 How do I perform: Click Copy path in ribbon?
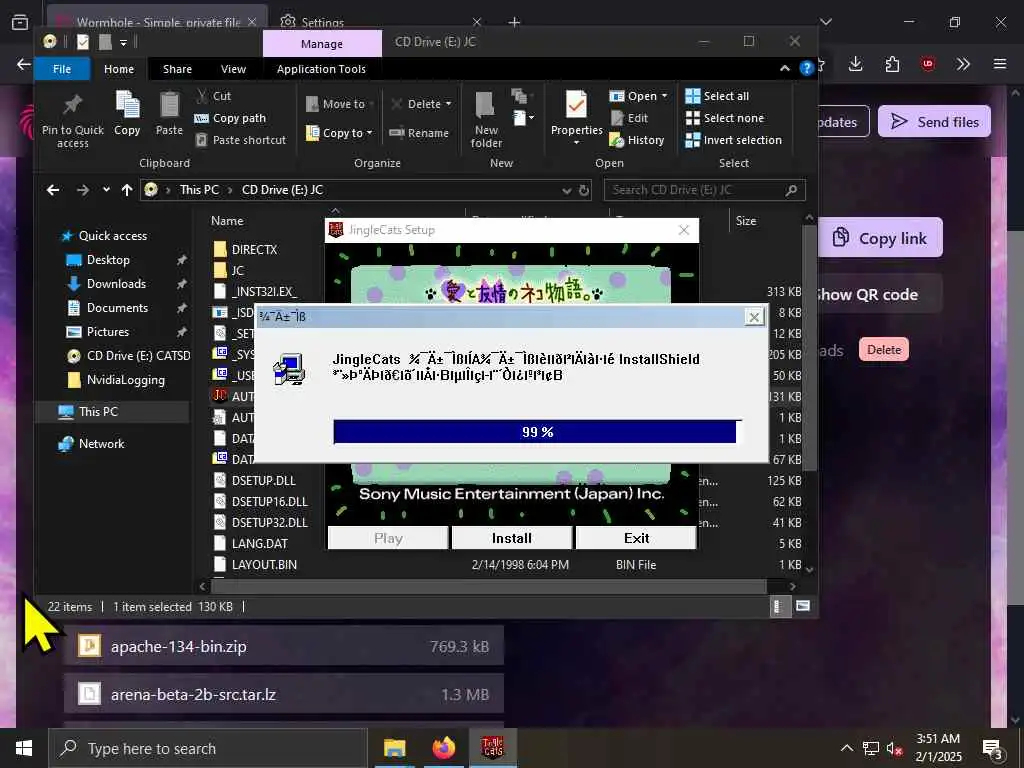pyautogui.click(x=231, y=118)
